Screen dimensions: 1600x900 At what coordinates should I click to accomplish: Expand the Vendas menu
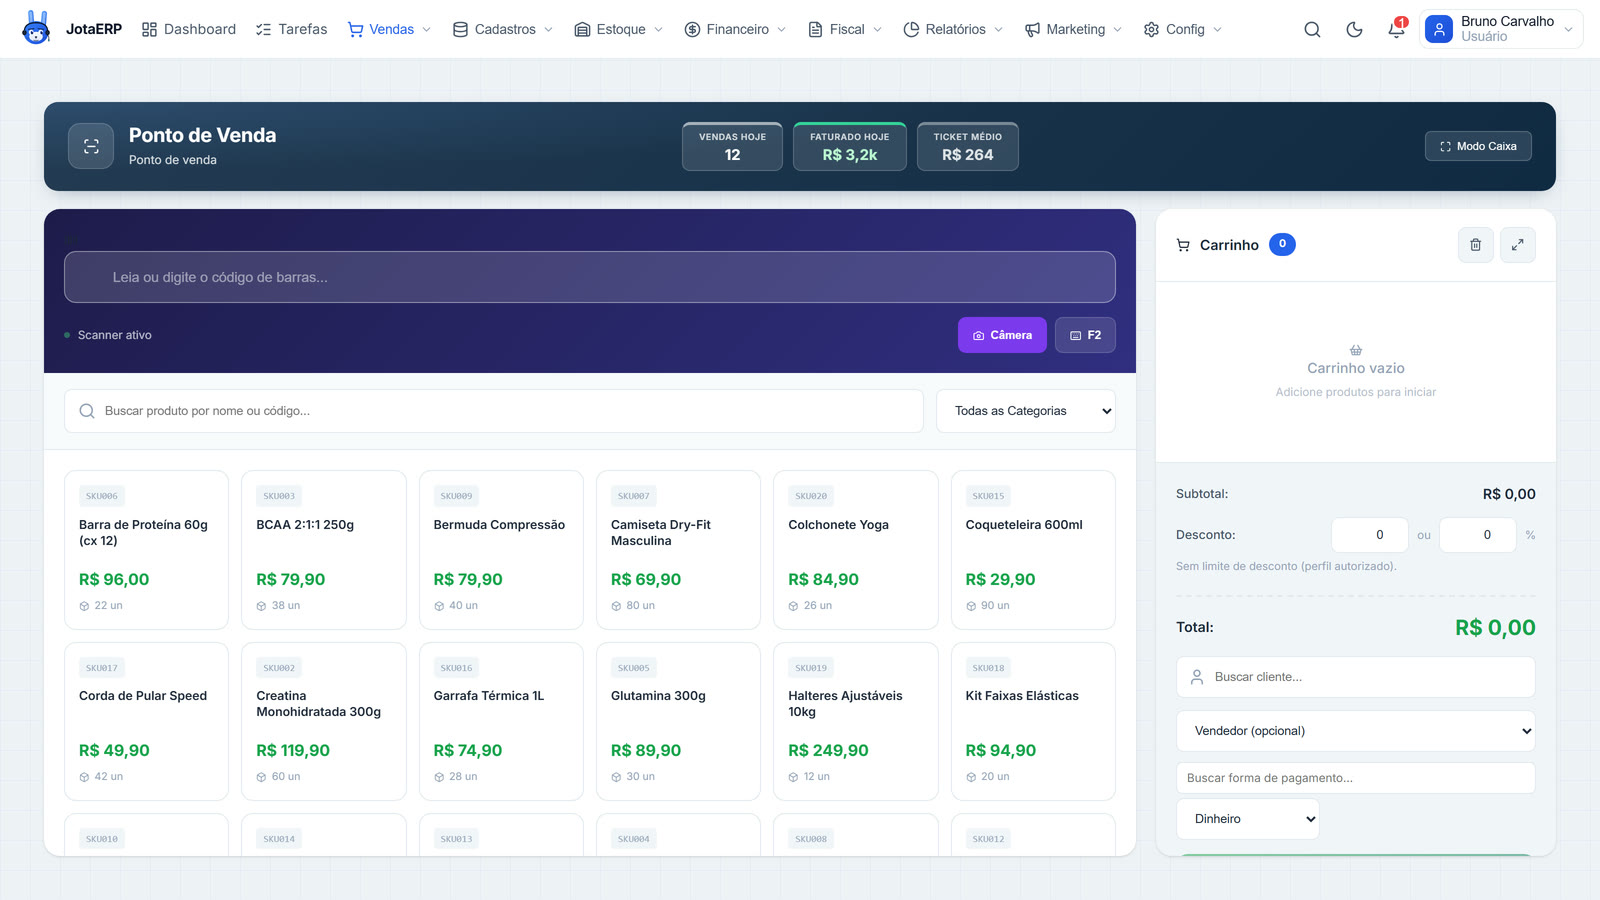389,29
